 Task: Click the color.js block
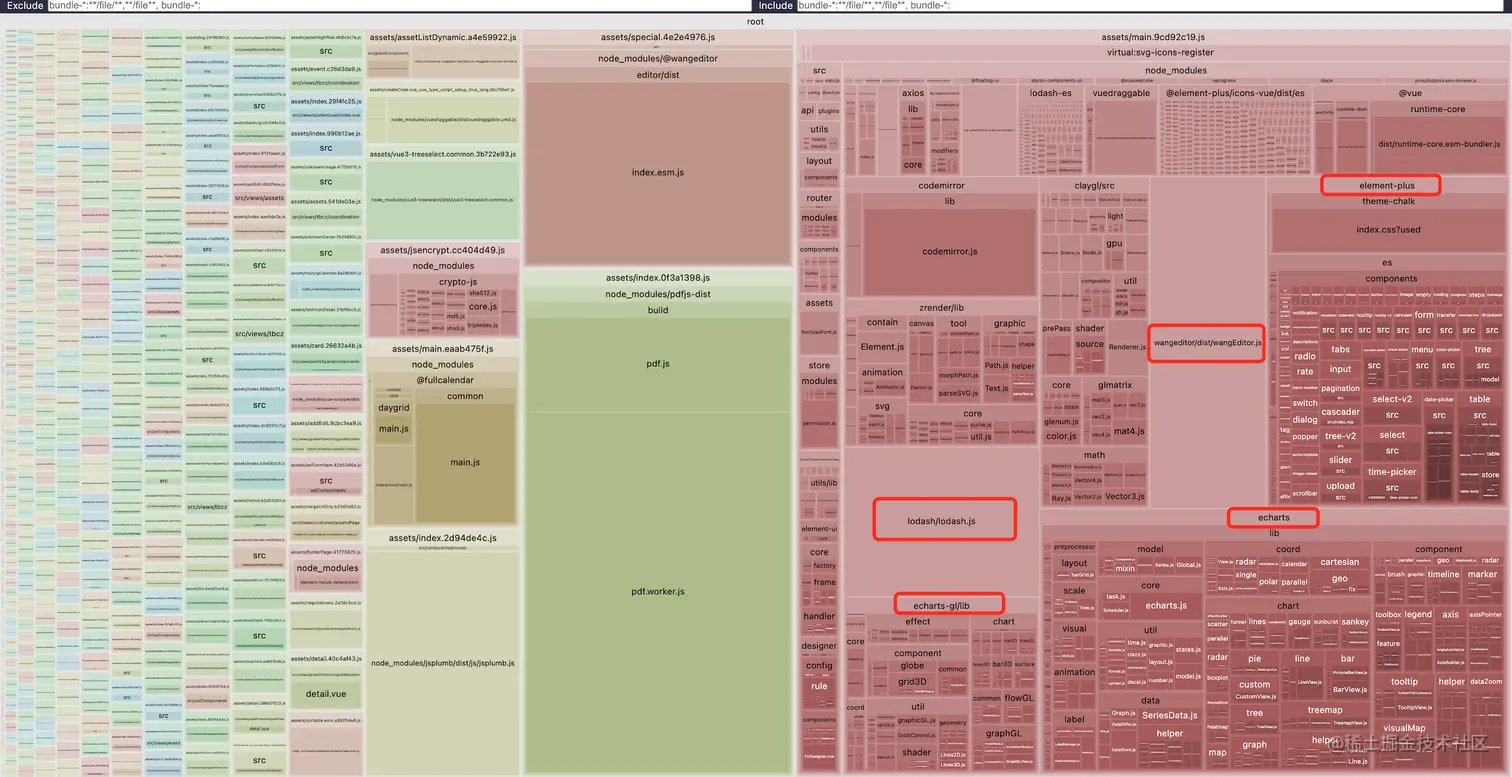[1061, 436]
